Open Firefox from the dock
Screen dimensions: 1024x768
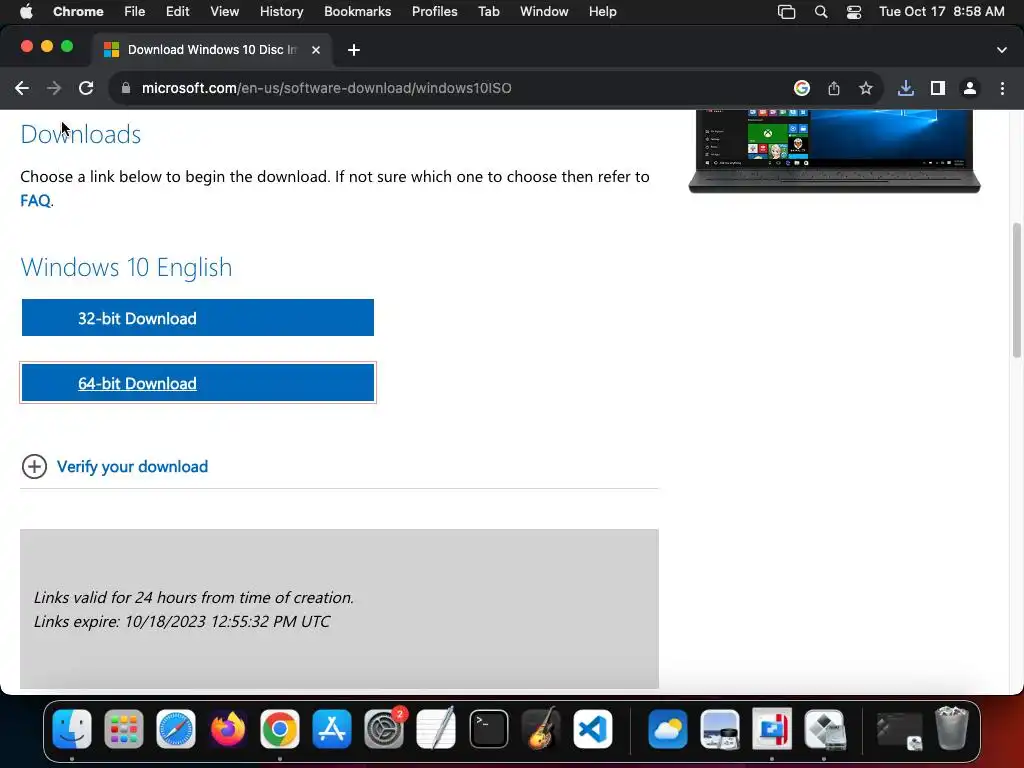click(x=228, y=729)
